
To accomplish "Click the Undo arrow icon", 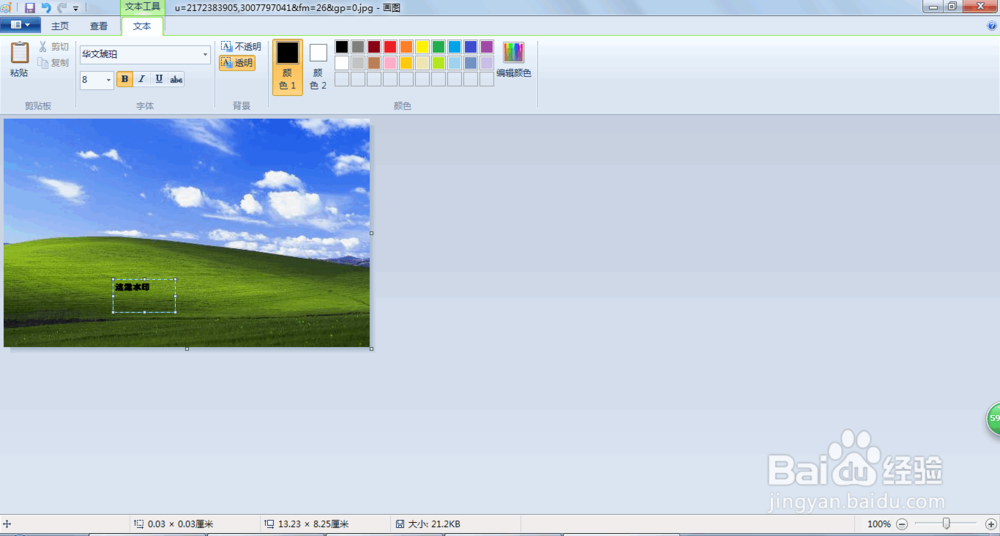I will point(47,8).
